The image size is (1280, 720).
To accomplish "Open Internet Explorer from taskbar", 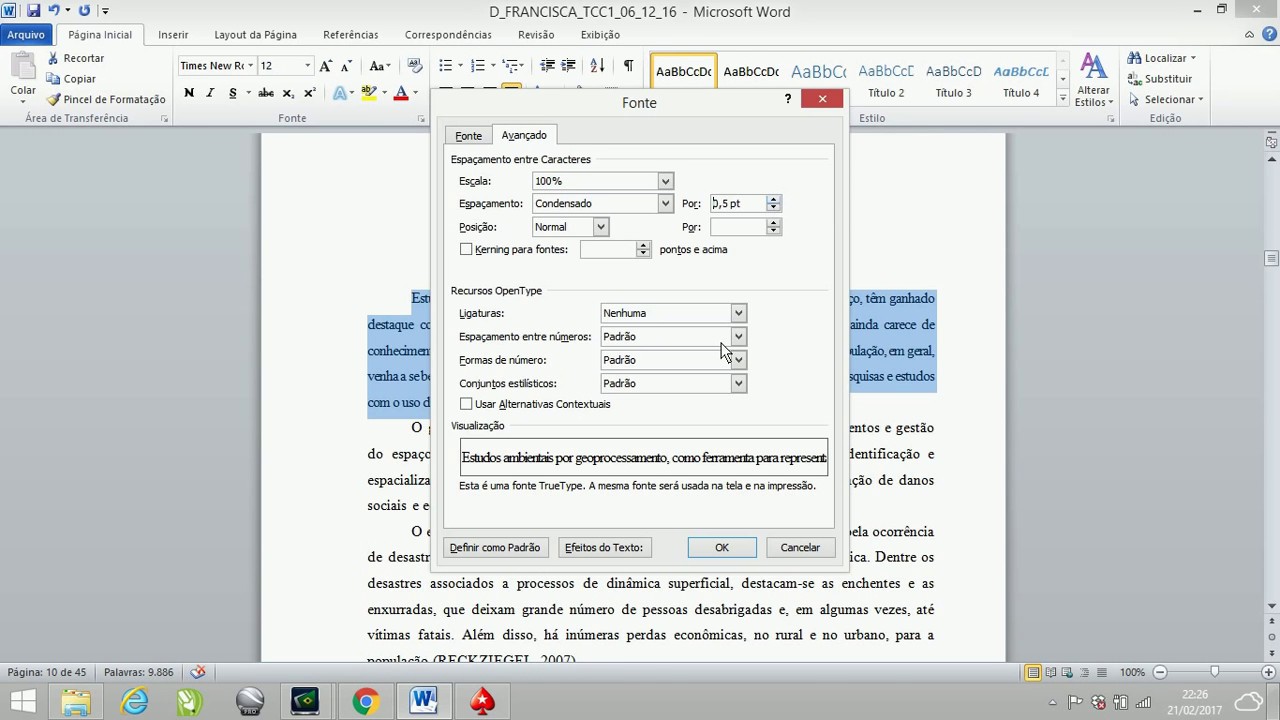I will click(x=134, y=701).
